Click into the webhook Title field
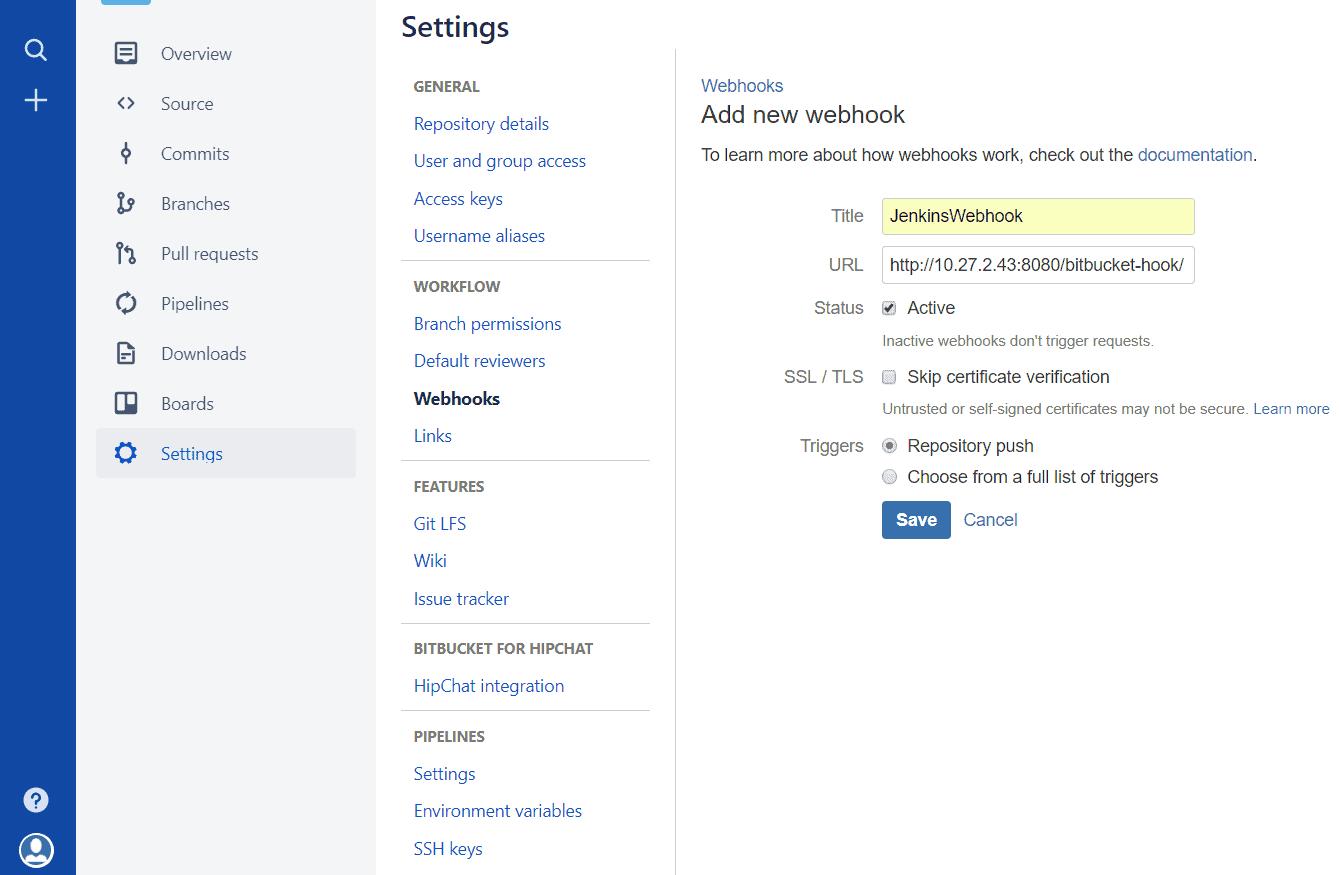Image resolution: width=1340 pixels, height=875 pixels. tap(1037, 216)
